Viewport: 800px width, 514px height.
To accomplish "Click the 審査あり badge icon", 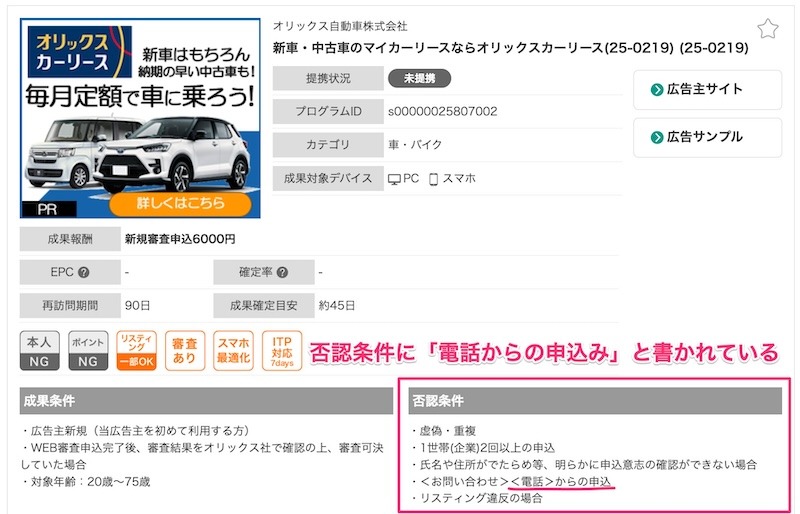I will 184,351.
